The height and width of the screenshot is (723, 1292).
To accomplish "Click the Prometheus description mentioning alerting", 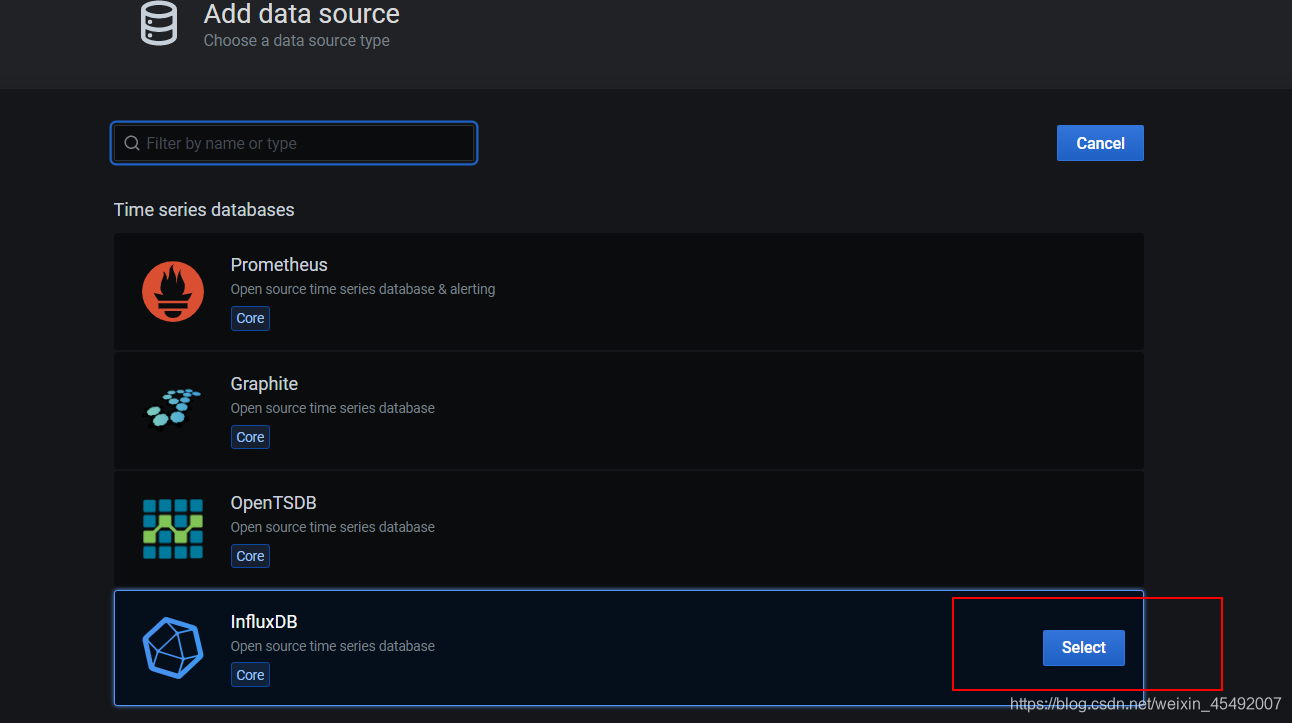I will coord(363,289).
